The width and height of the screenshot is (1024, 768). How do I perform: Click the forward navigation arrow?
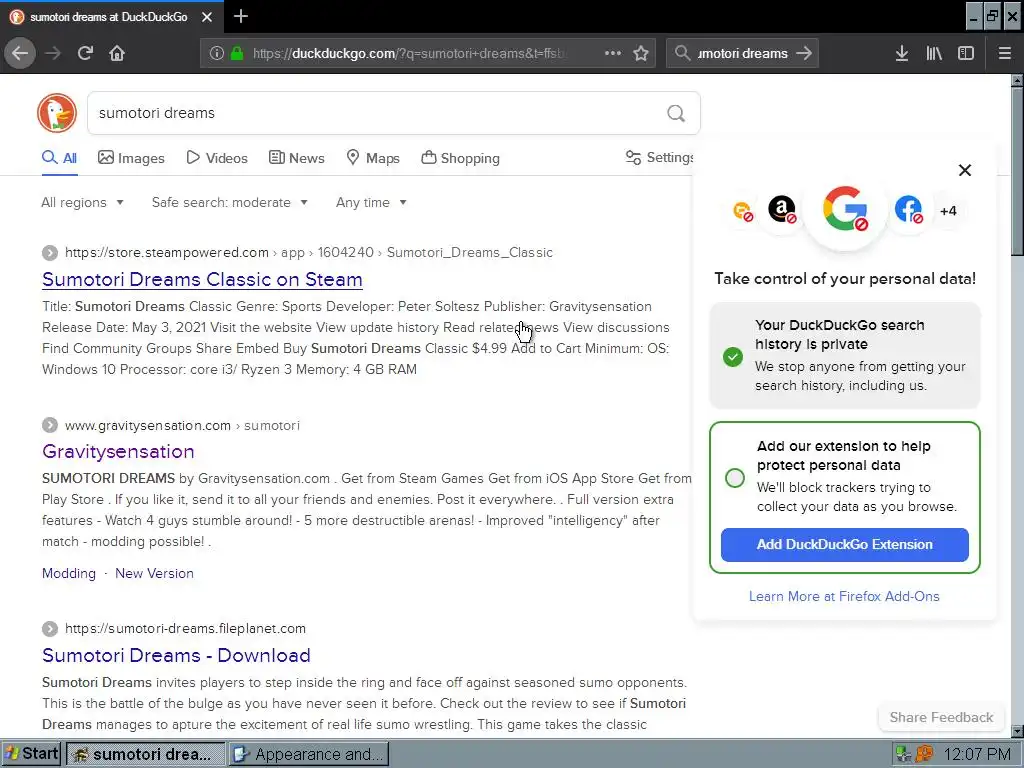tap(54, 53)
